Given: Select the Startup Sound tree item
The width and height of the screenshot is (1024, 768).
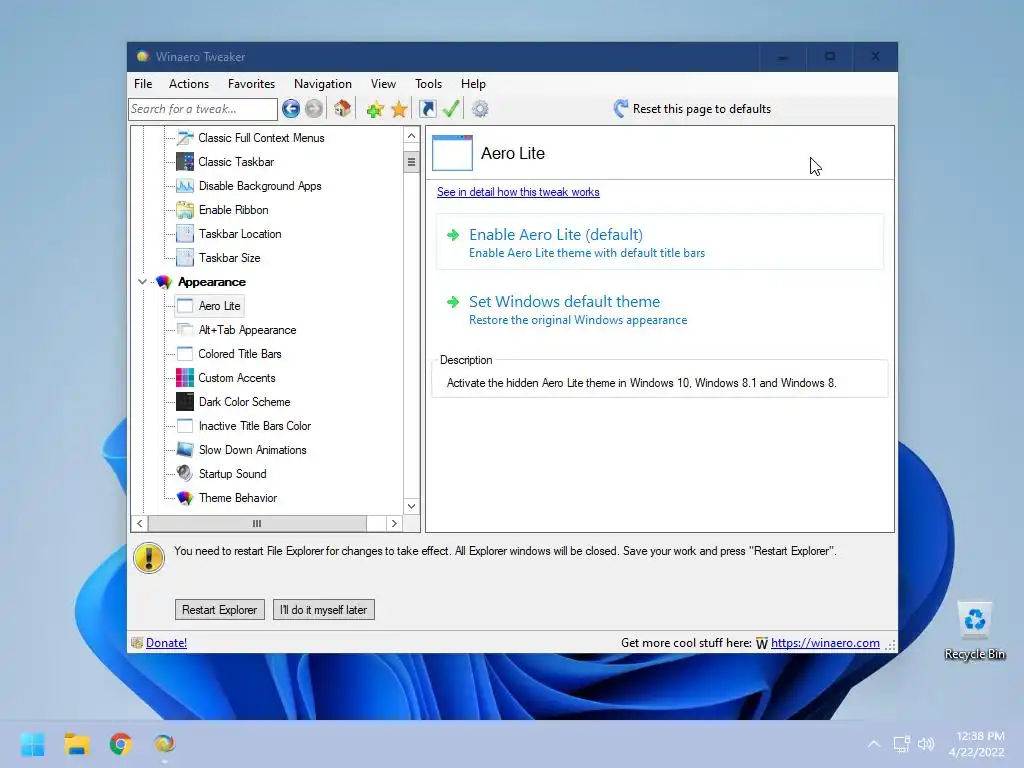Looking at the screenshot, I should 232,473.
